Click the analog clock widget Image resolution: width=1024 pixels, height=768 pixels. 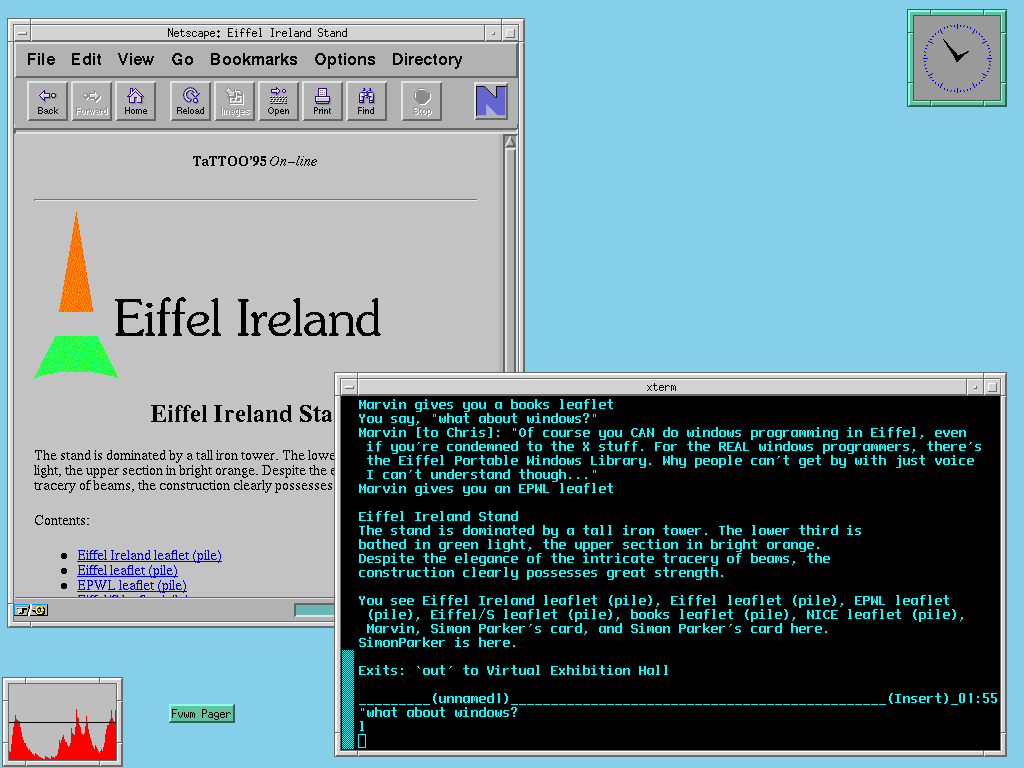click(956, 58)
